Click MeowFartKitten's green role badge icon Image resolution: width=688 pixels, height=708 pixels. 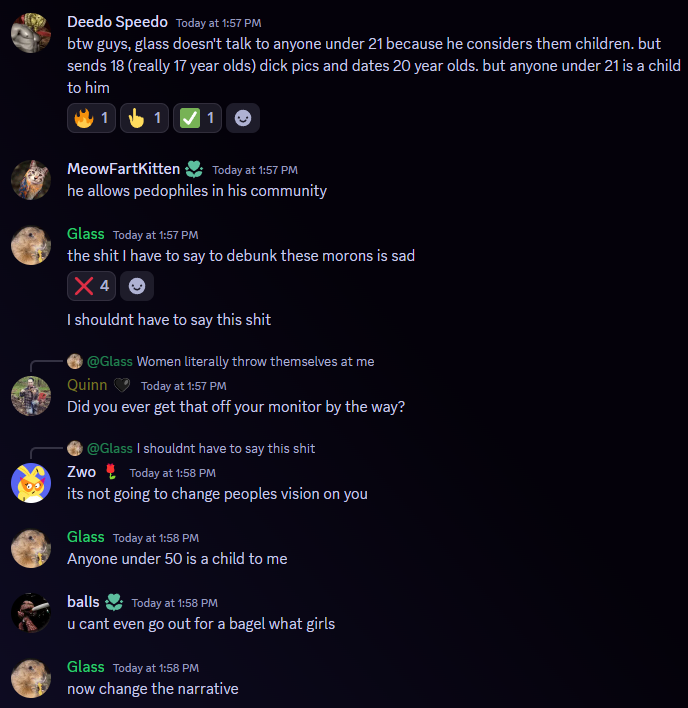click(194, 169)
